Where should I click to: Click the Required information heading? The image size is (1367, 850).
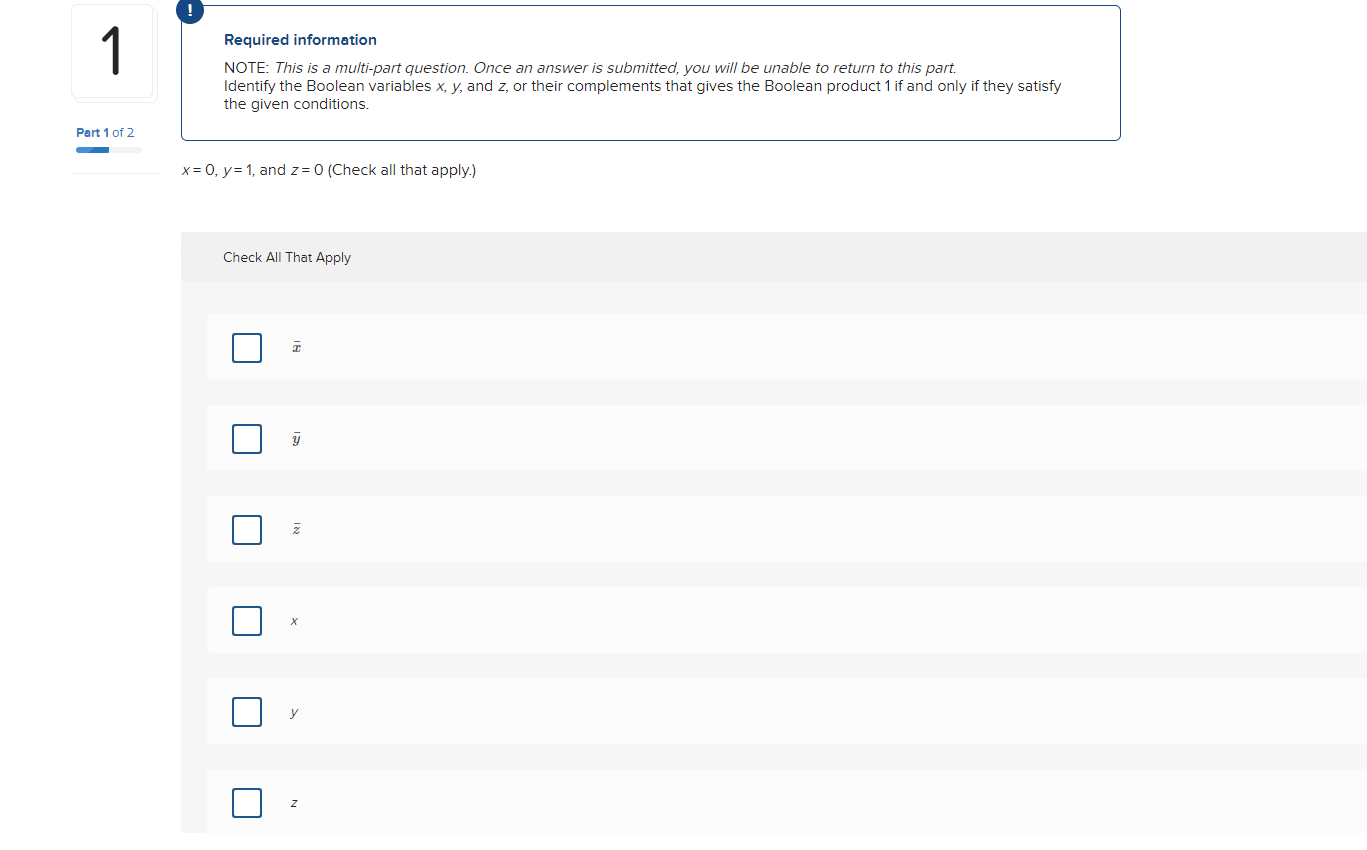pyautogui.click(x=300, y=39)
